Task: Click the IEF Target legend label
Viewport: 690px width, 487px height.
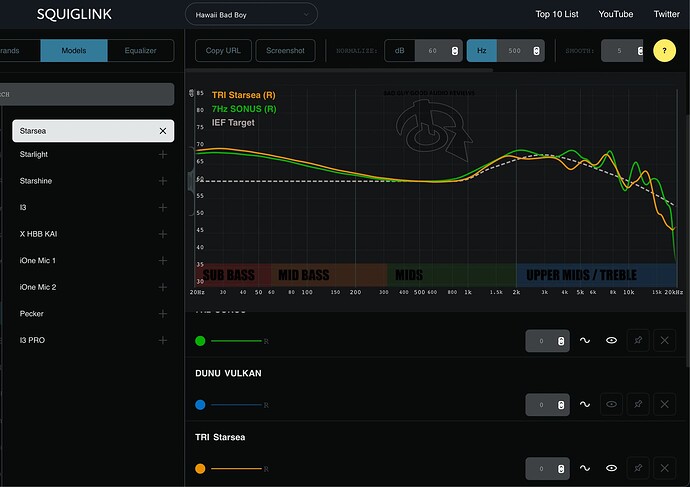Action: coord(233,123)
